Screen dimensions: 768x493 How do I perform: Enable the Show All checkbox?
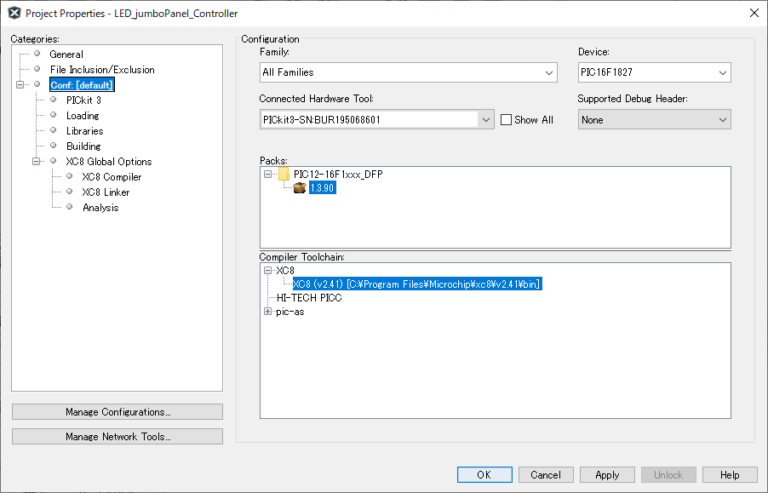pyautogui.click(x=506, y=120)
